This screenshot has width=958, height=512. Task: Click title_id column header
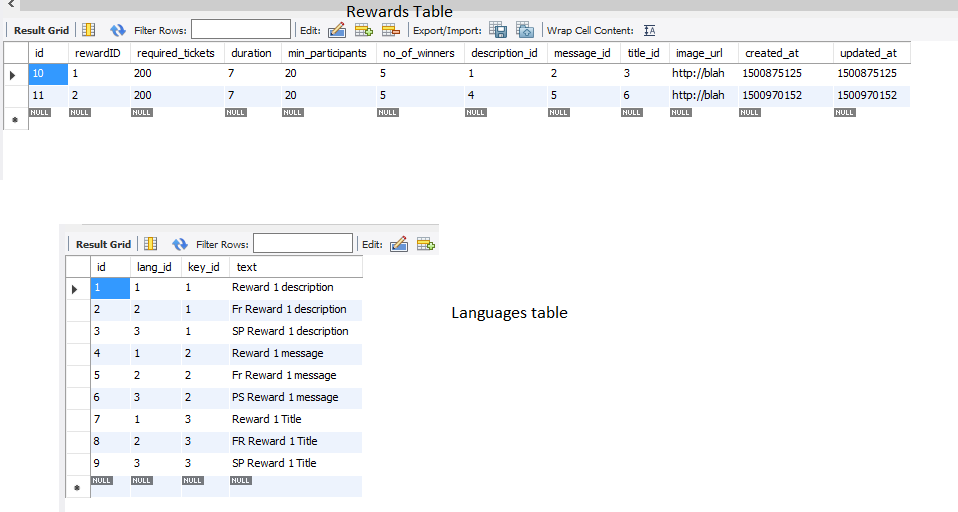645,53
